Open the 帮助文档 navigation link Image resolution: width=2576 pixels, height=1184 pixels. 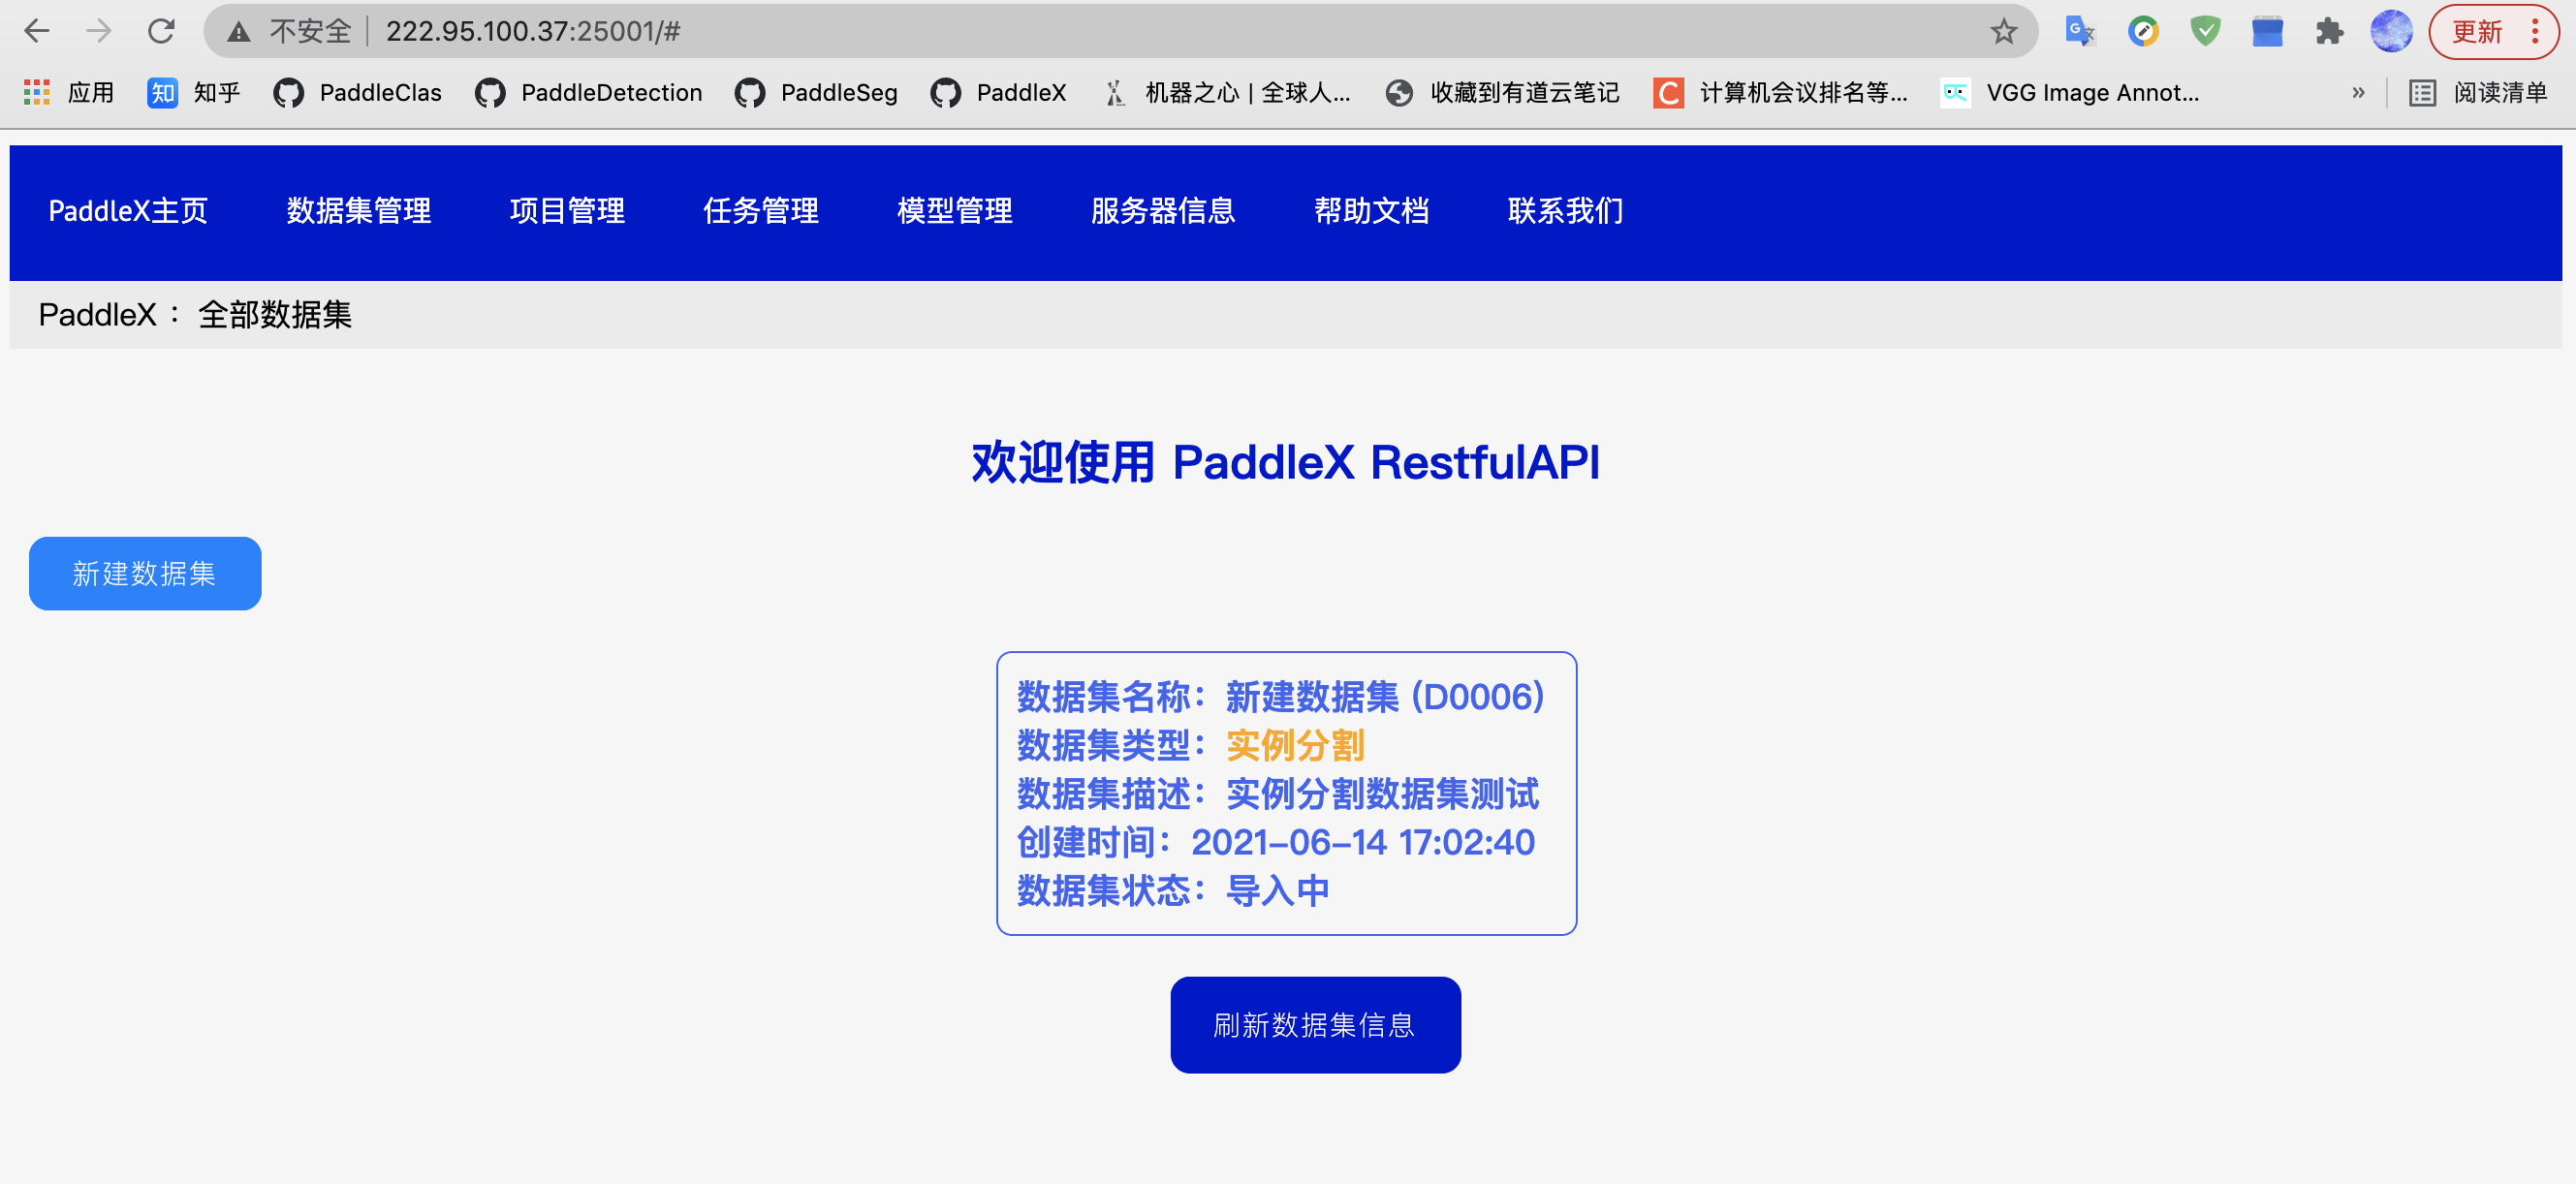pos(1370,211)
